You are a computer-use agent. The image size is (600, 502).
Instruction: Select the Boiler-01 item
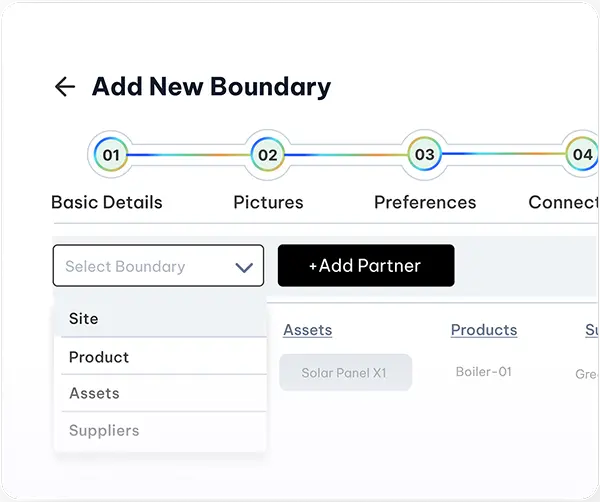tap(484, 372)
